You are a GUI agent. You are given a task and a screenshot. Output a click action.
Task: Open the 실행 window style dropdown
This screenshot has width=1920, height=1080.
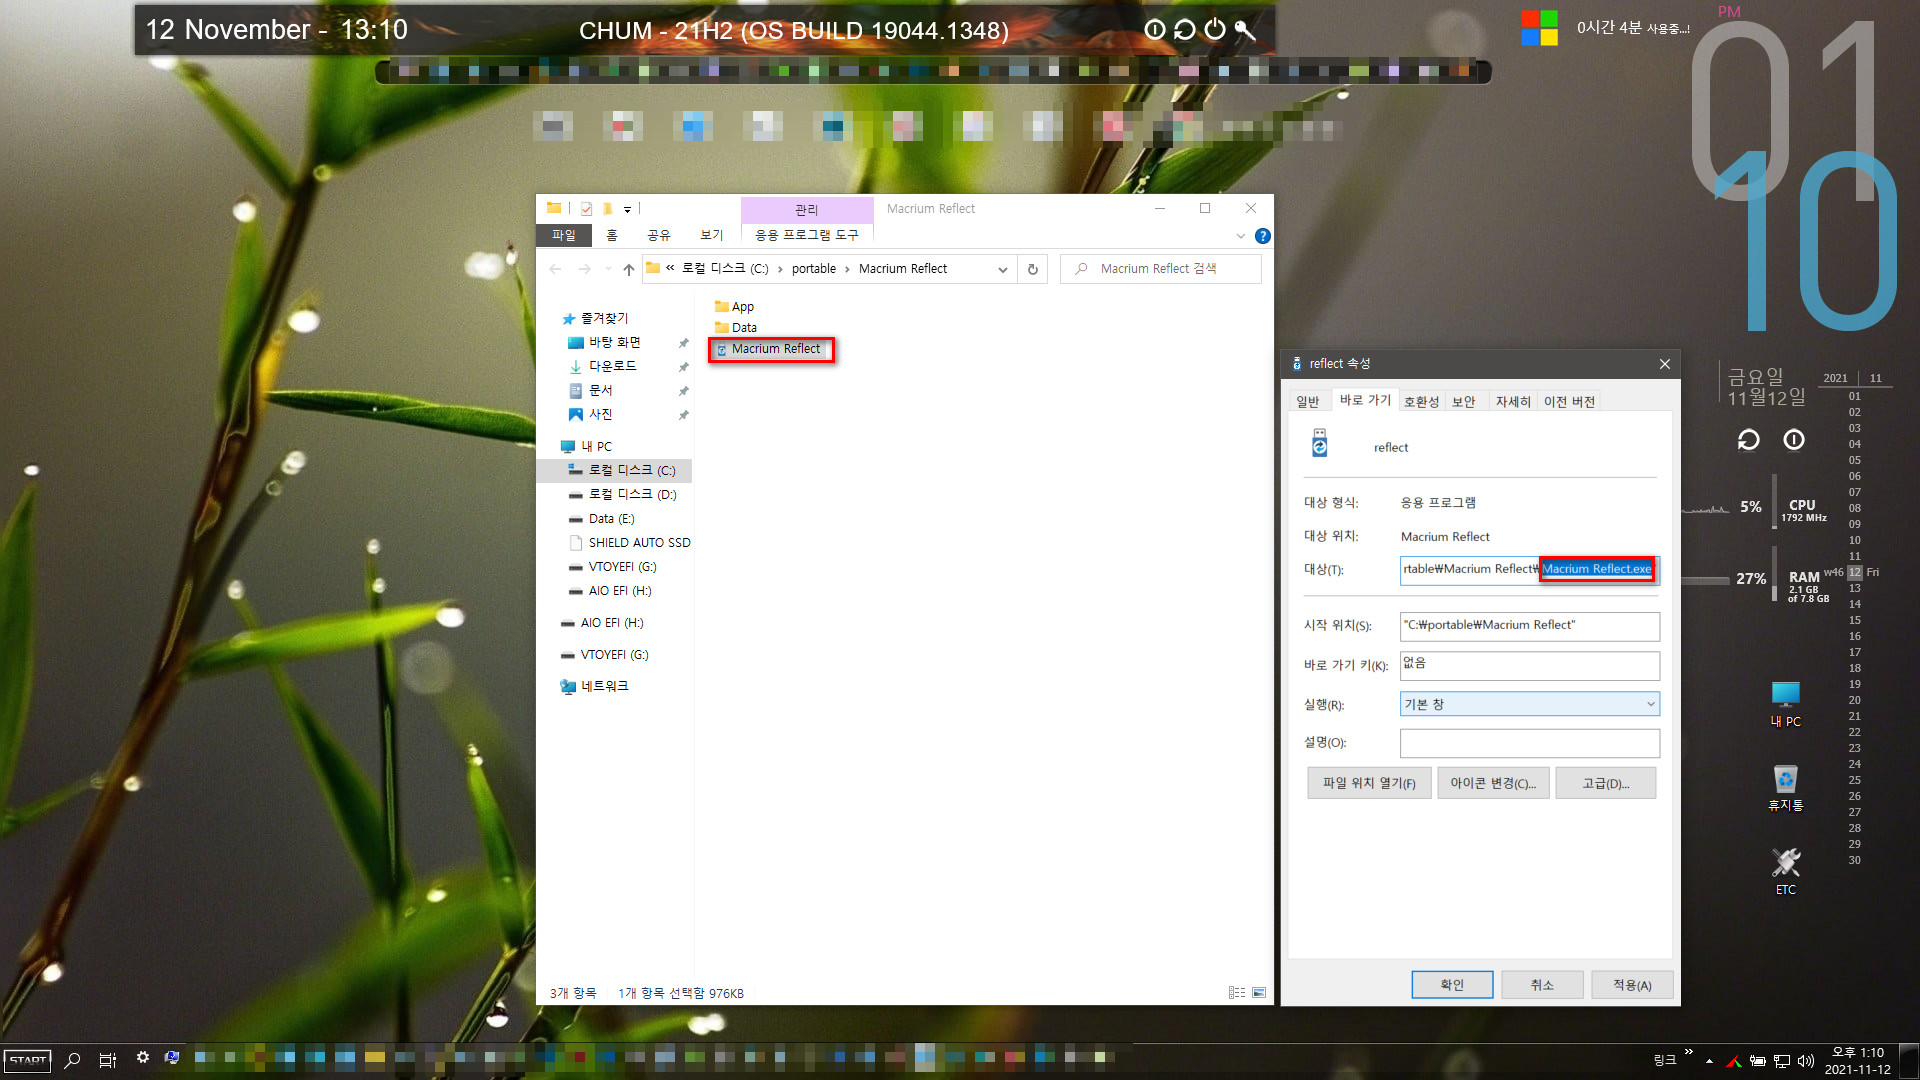click(x=1530, y=704)
